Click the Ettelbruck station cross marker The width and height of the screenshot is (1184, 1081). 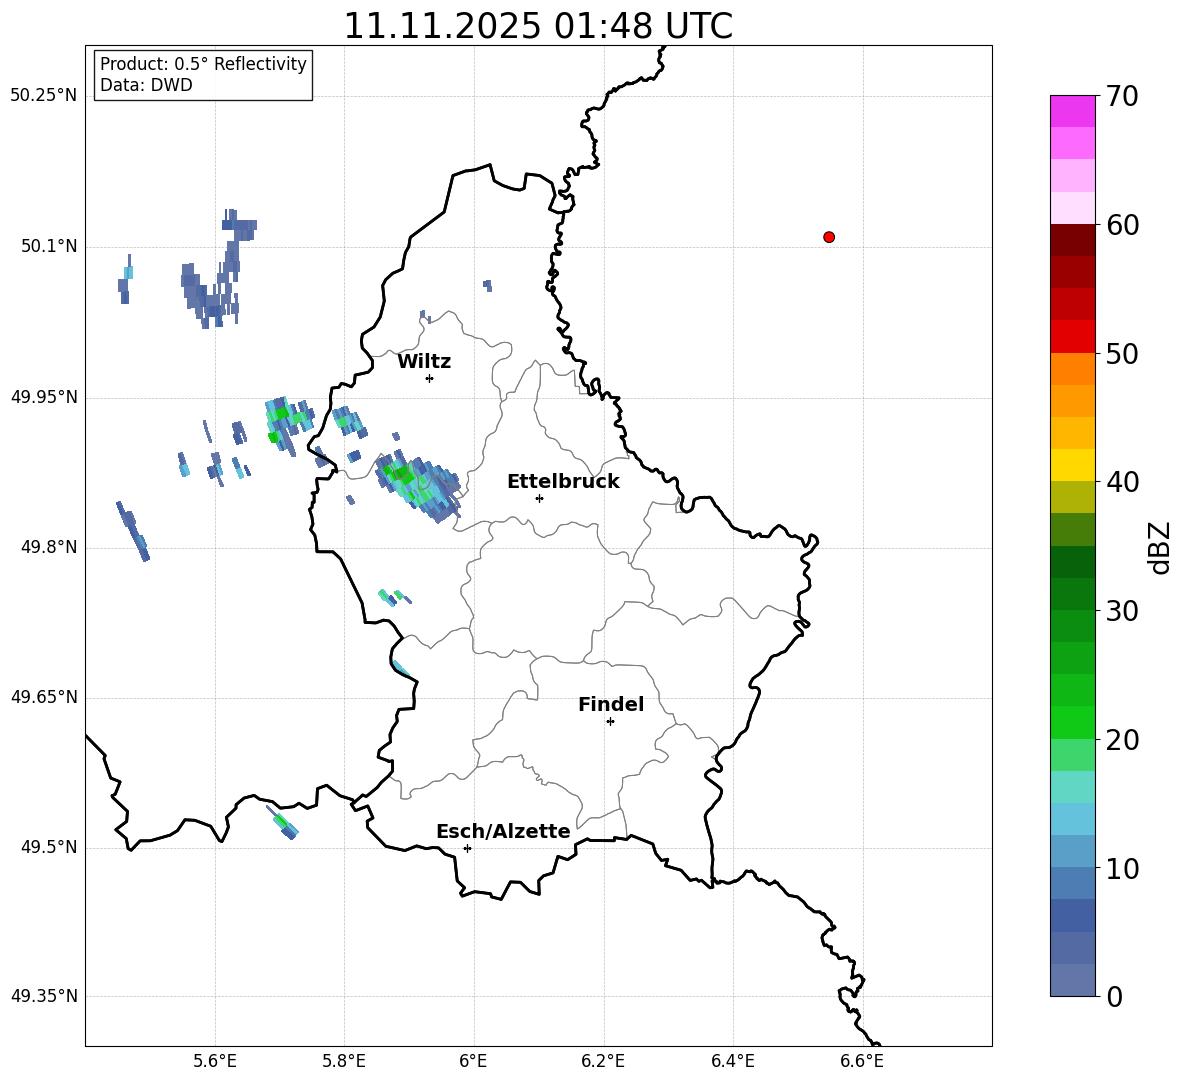pos(539,498)
